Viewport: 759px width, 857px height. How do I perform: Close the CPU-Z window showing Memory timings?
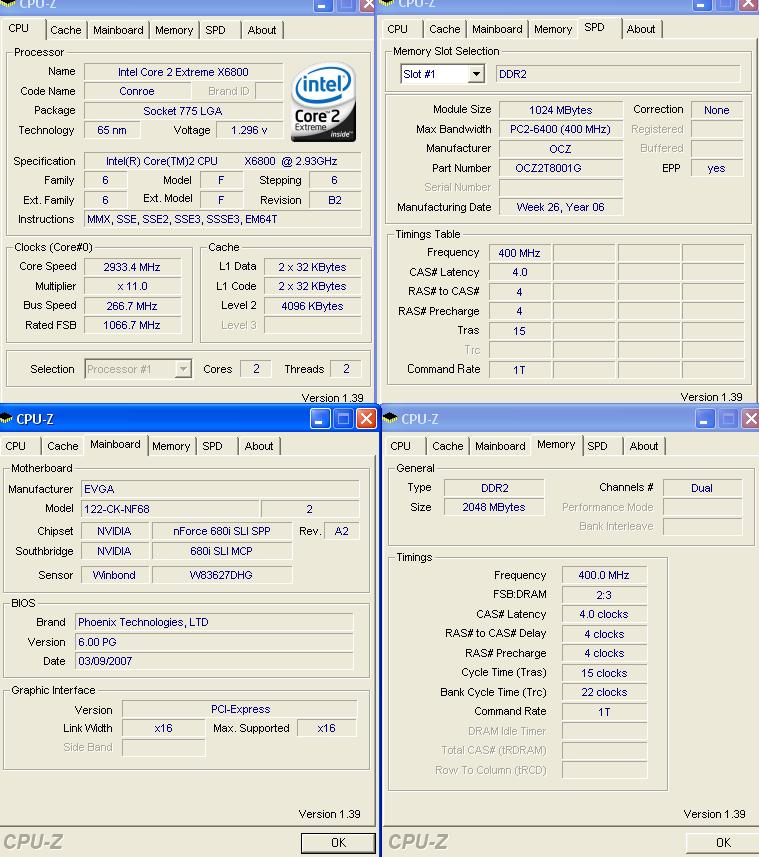click(x=750, y=419)
